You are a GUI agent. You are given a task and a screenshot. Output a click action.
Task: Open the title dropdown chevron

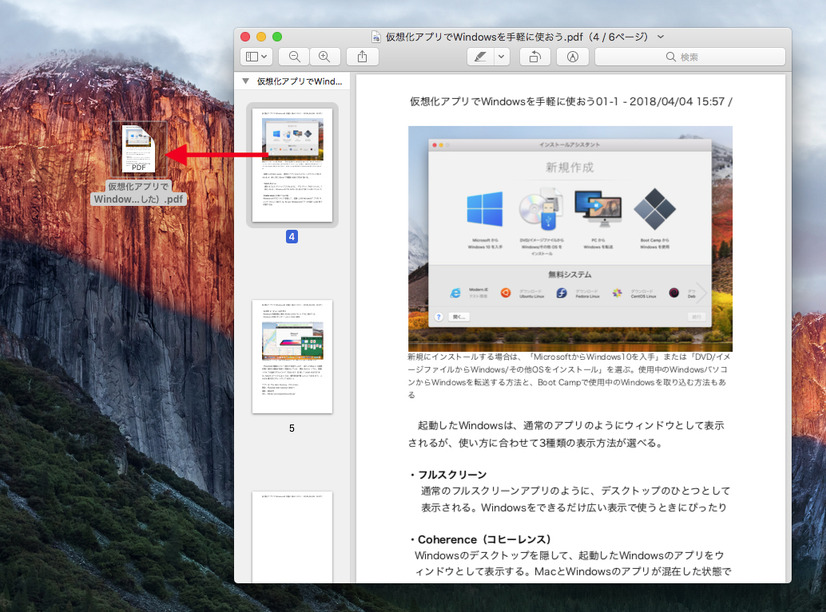(660, 36)
